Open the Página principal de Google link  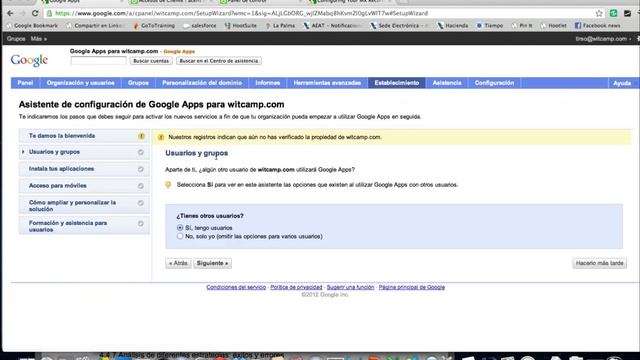412,287
